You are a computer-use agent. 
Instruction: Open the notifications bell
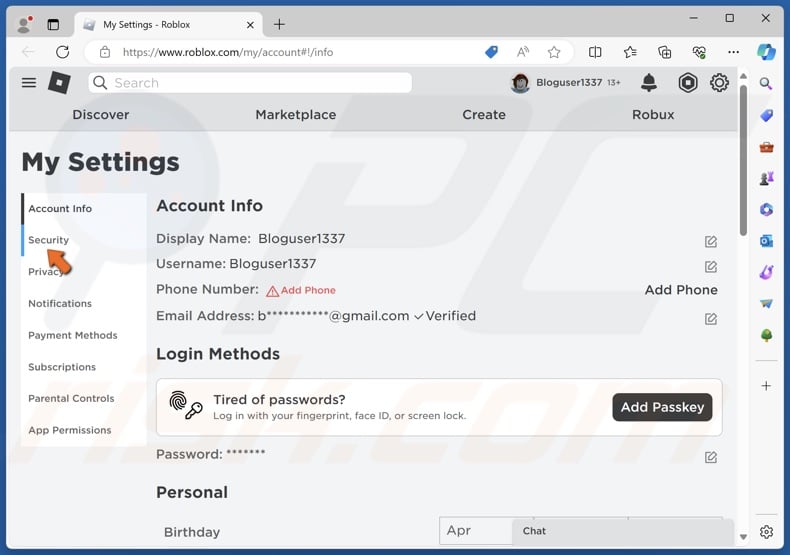pos(649,83)
